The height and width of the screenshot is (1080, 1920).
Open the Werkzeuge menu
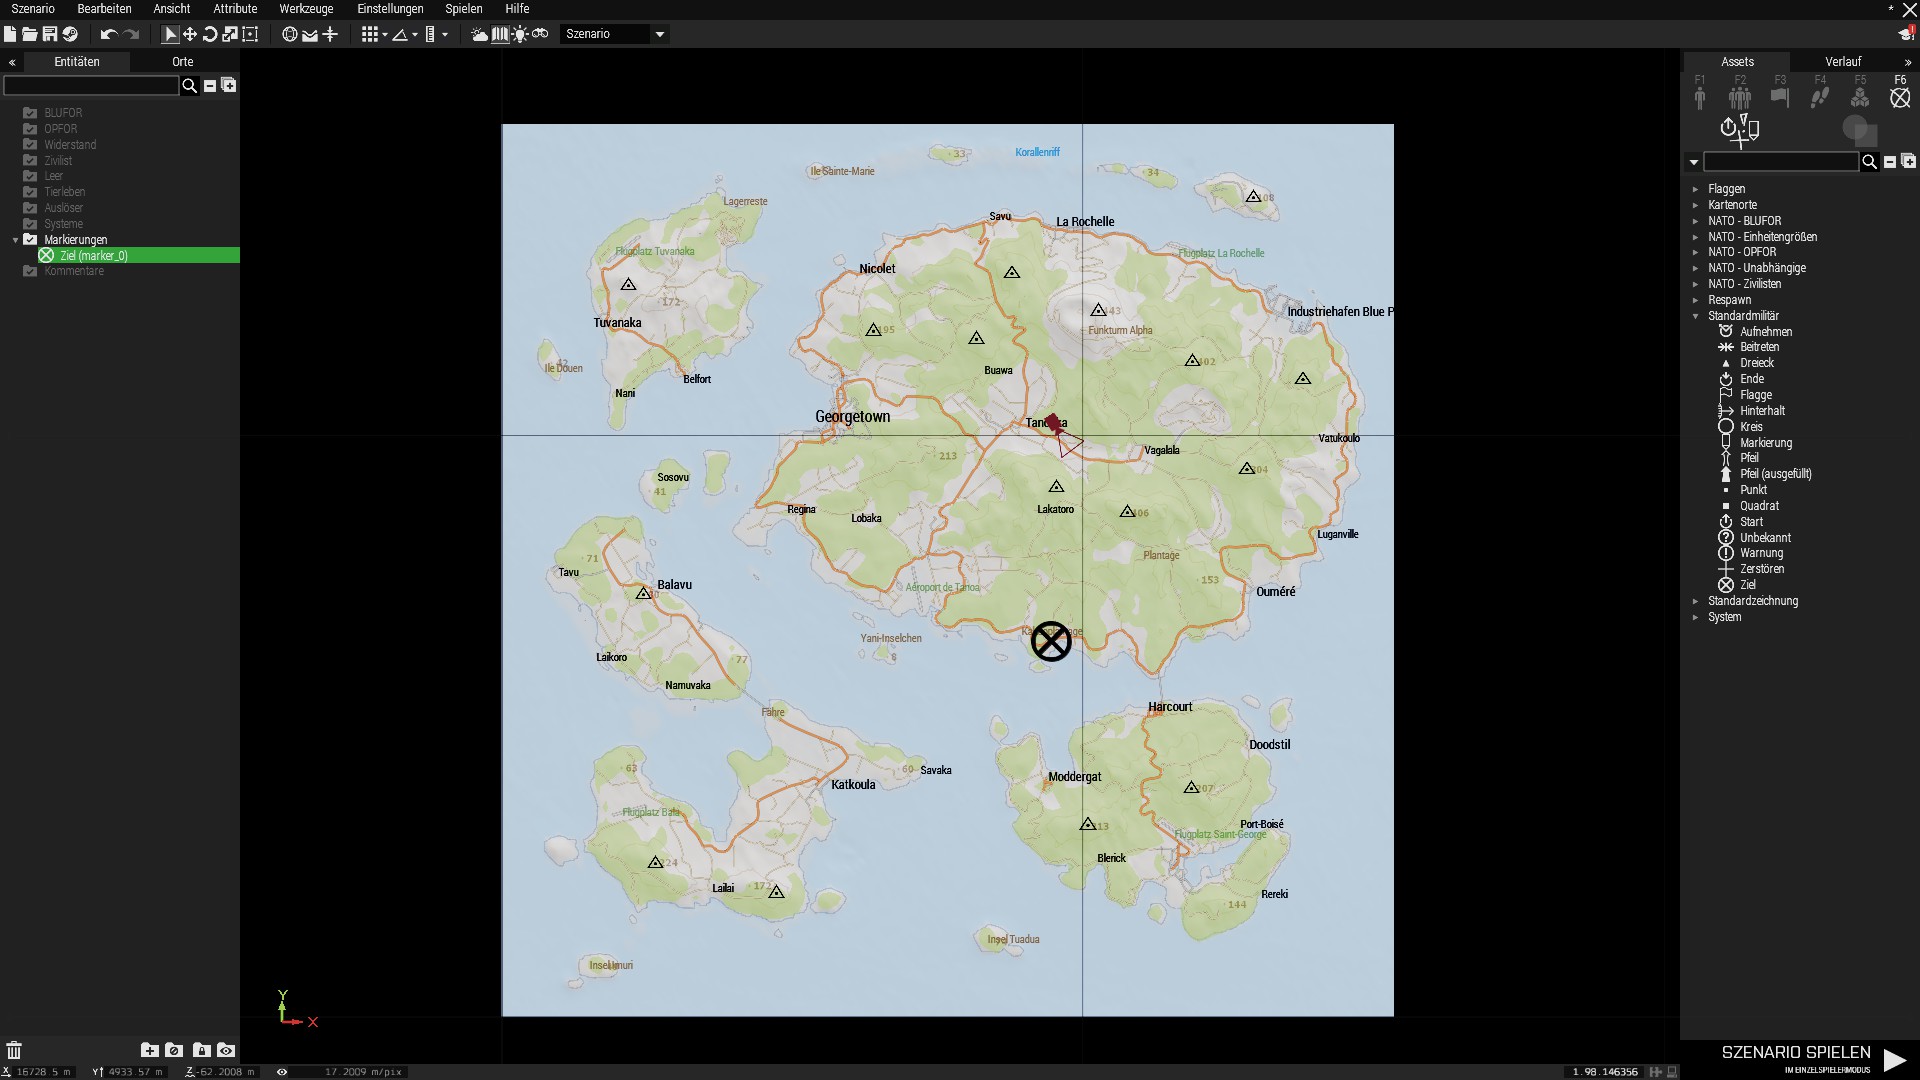click(x=306, y=9)
